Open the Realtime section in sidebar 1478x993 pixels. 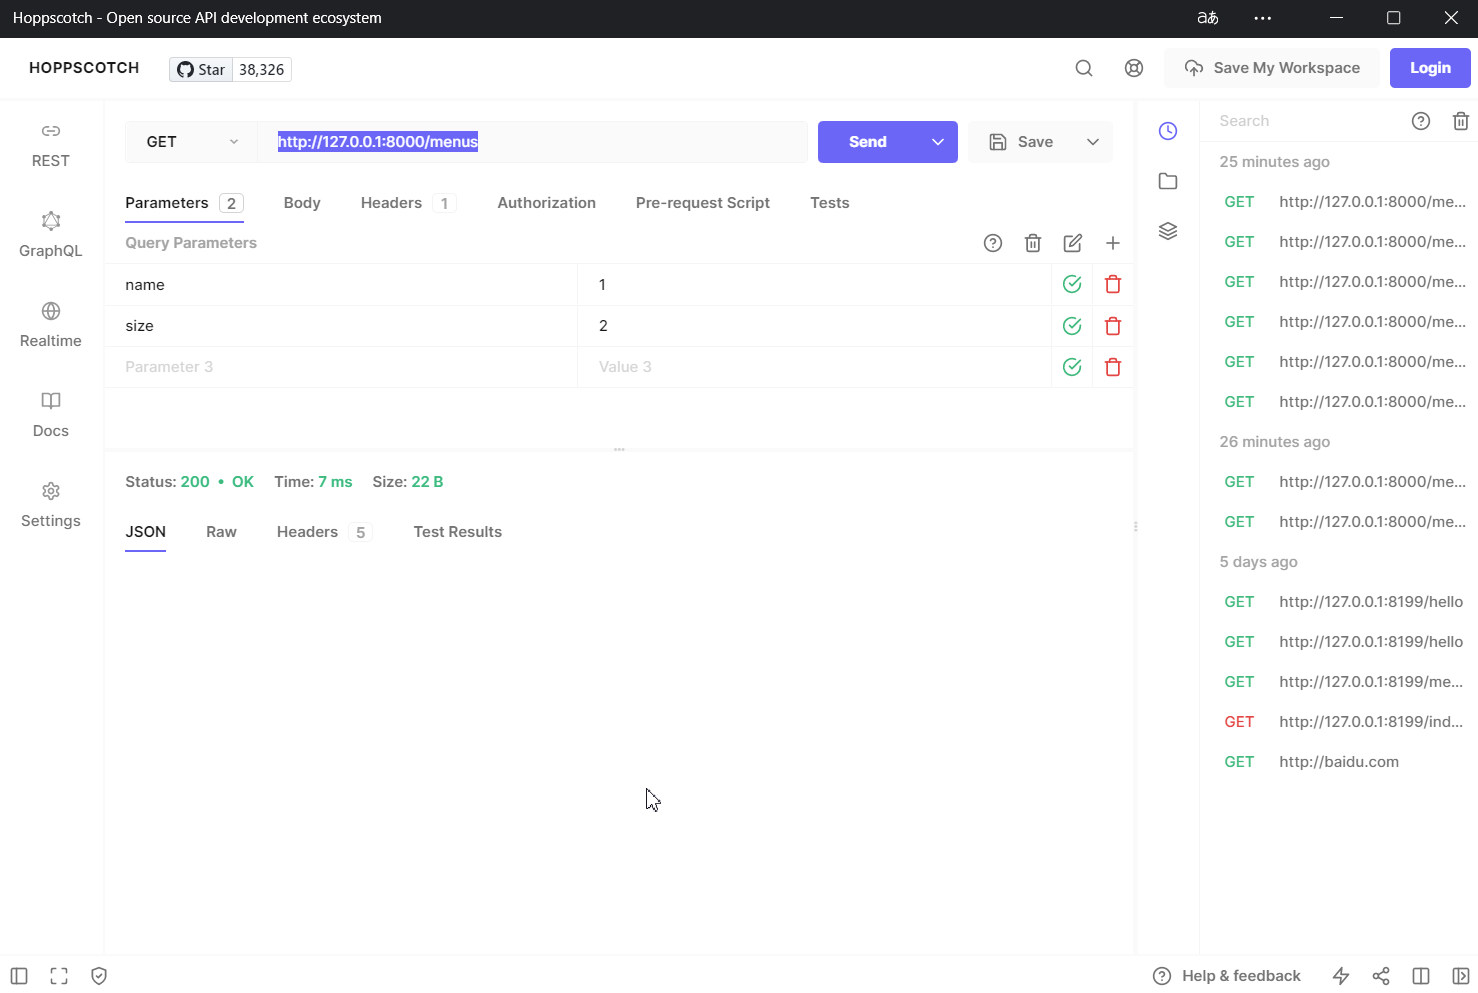[51, 326]
